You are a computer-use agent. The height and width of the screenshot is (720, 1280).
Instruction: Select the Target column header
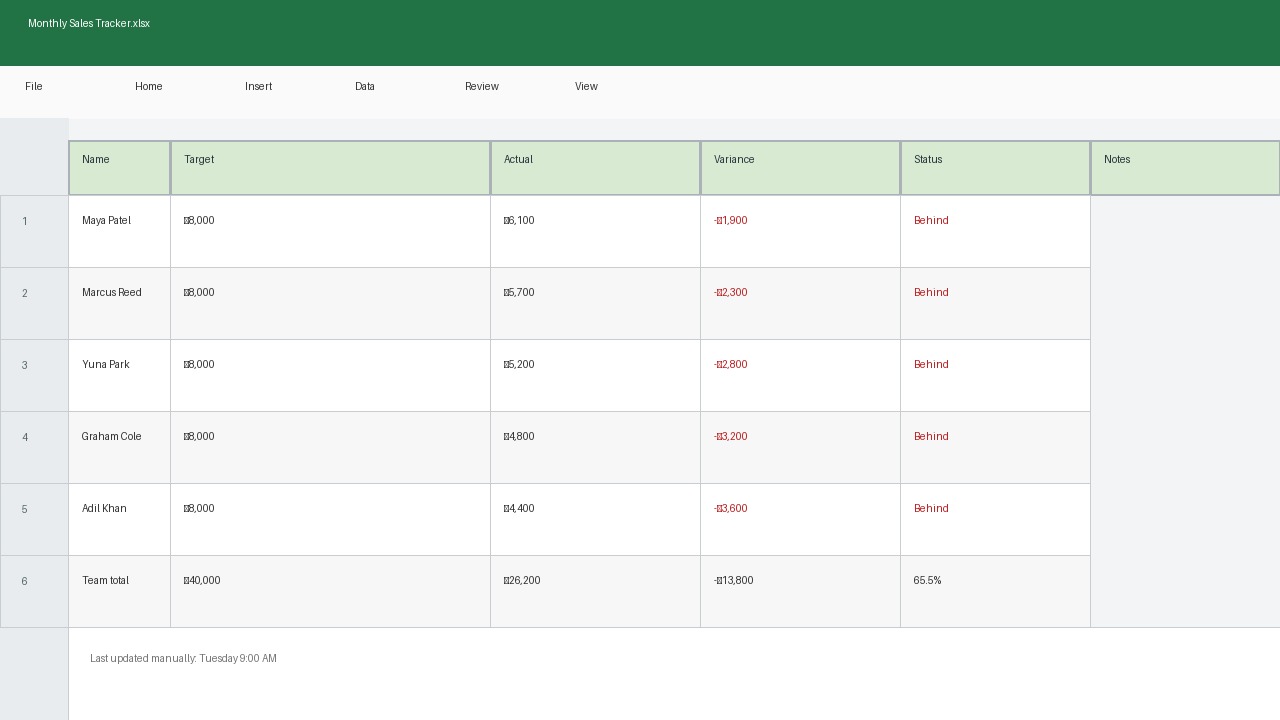click(330, 168)
